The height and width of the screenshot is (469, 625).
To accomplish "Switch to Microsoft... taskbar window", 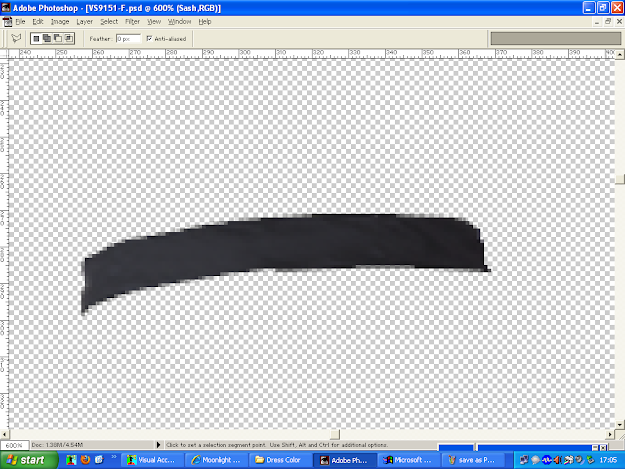I will pos(409,460).
